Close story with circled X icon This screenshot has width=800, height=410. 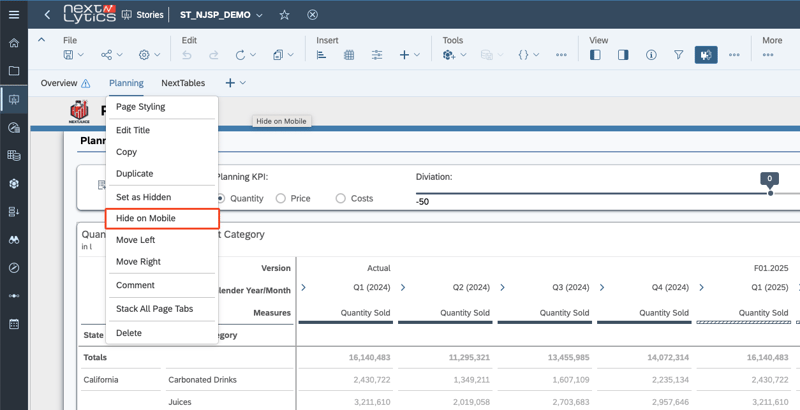click(313, 15)
